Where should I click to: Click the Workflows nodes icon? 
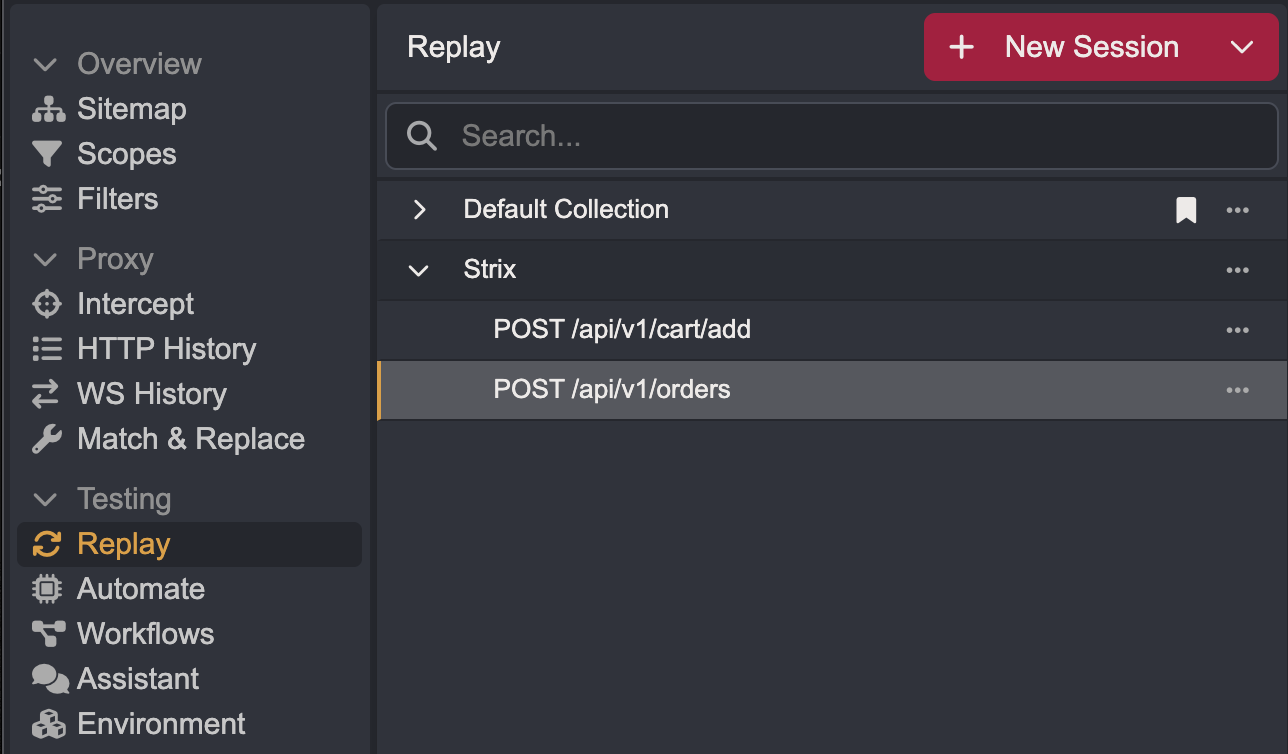pyautogui.click(x=47, y=634)
